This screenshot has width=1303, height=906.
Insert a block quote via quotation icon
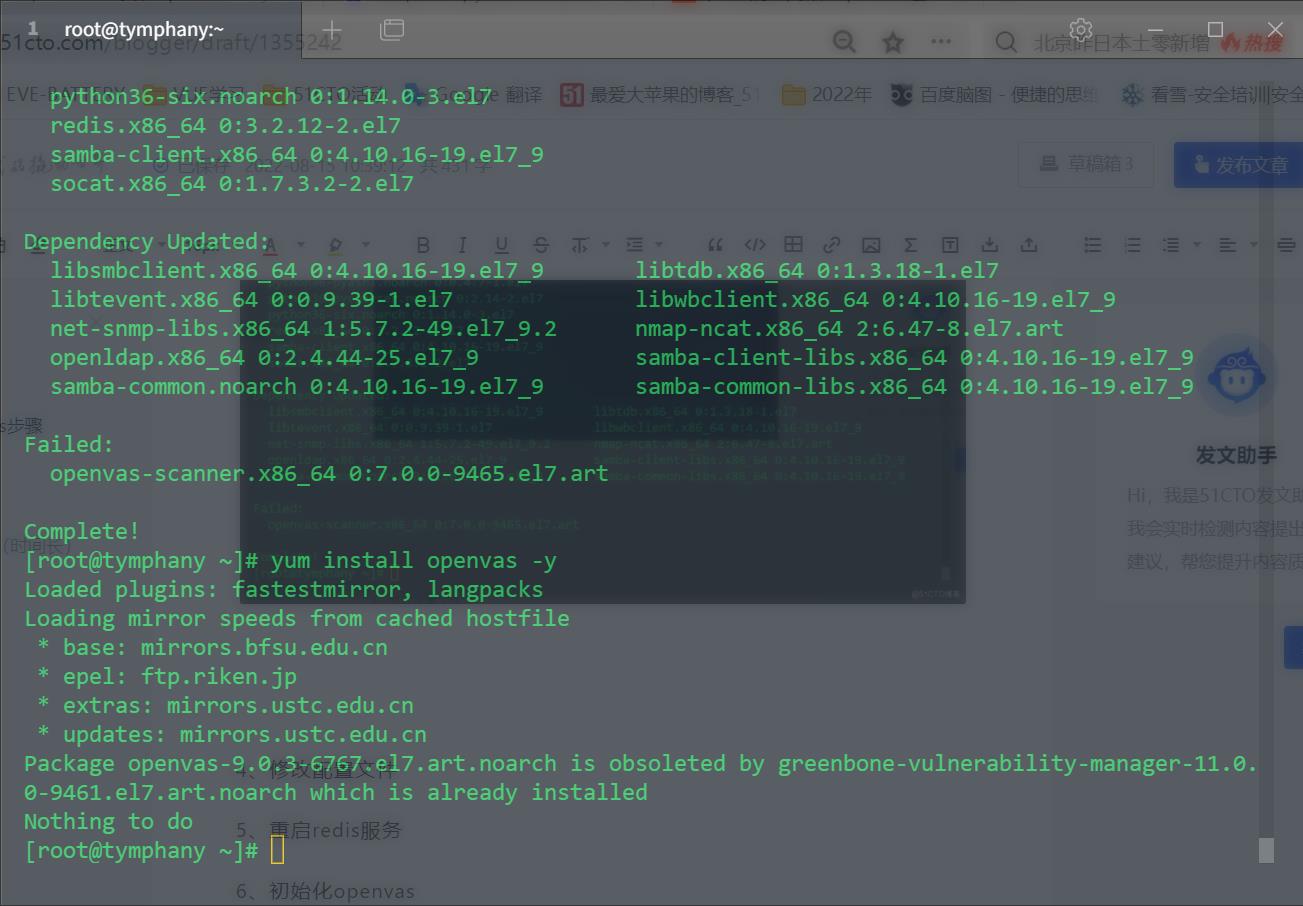pos(715,245)
